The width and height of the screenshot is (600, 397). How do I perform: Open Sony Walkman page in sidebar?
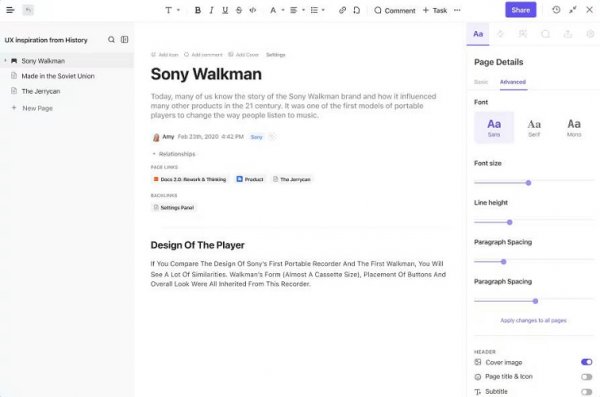tap(67, 61)
